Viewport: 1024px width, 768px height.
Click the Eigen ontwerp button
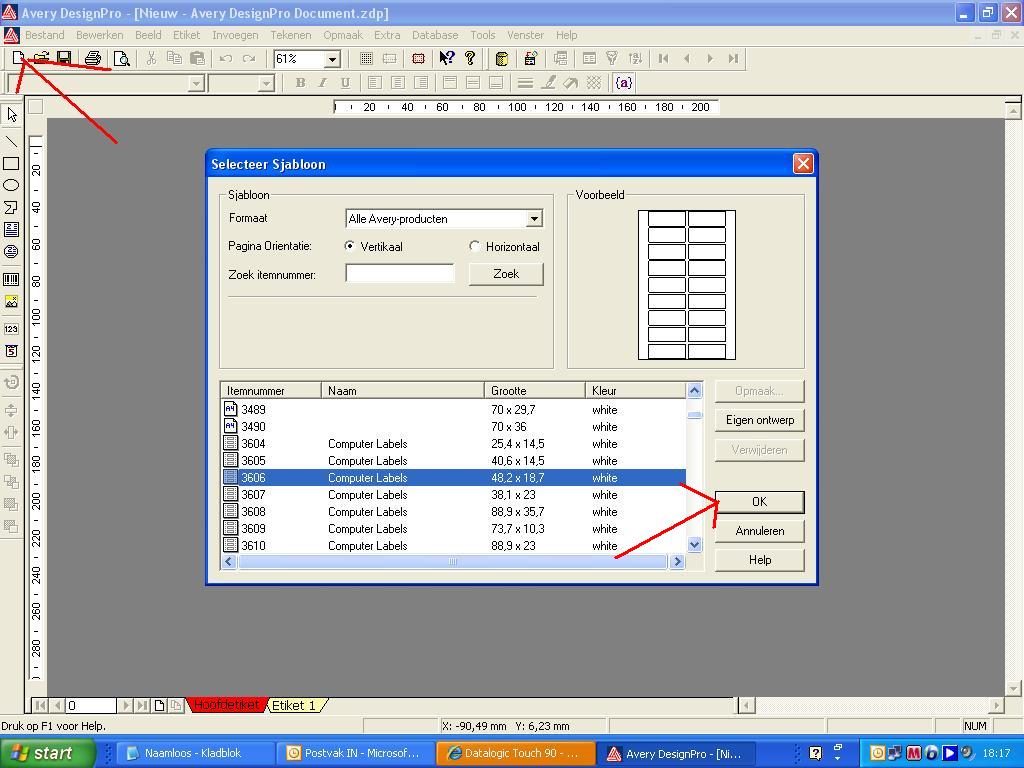tap(759, 420)
